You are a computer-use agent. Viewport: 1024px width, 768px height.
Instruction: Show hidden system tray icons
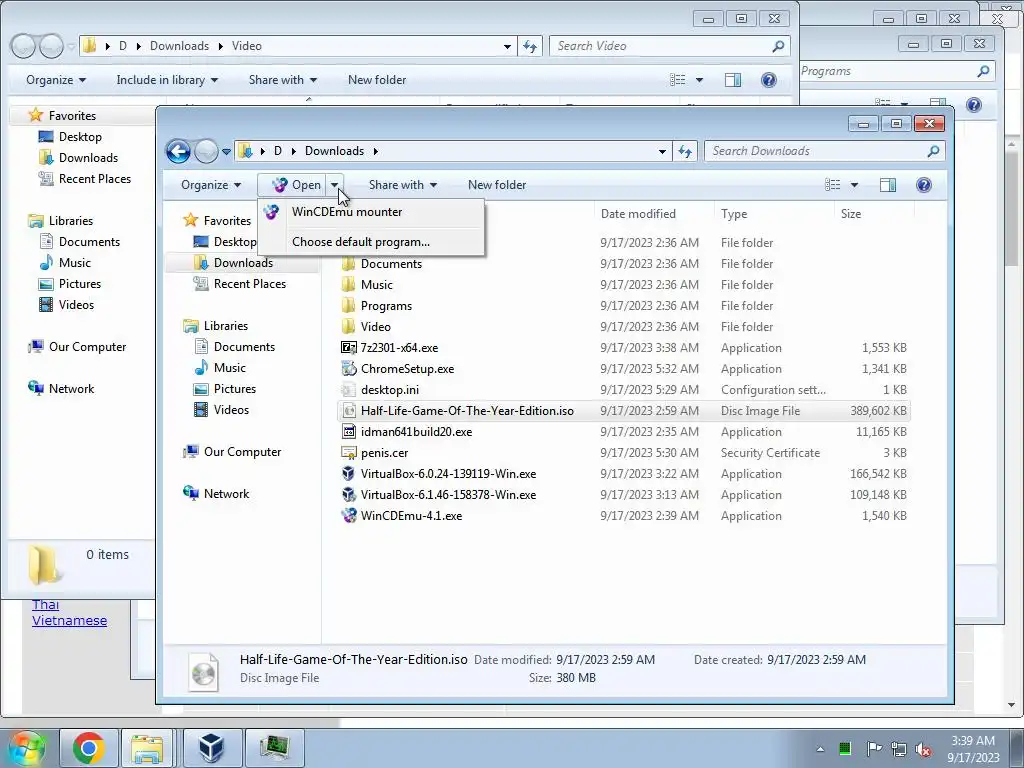click(x=820, y=749)
